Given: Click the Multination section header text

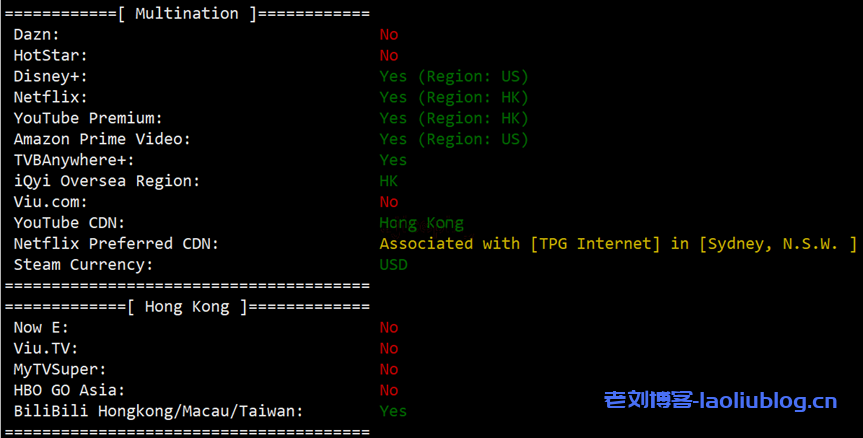Looking at the screenshot, I should 187,14.
